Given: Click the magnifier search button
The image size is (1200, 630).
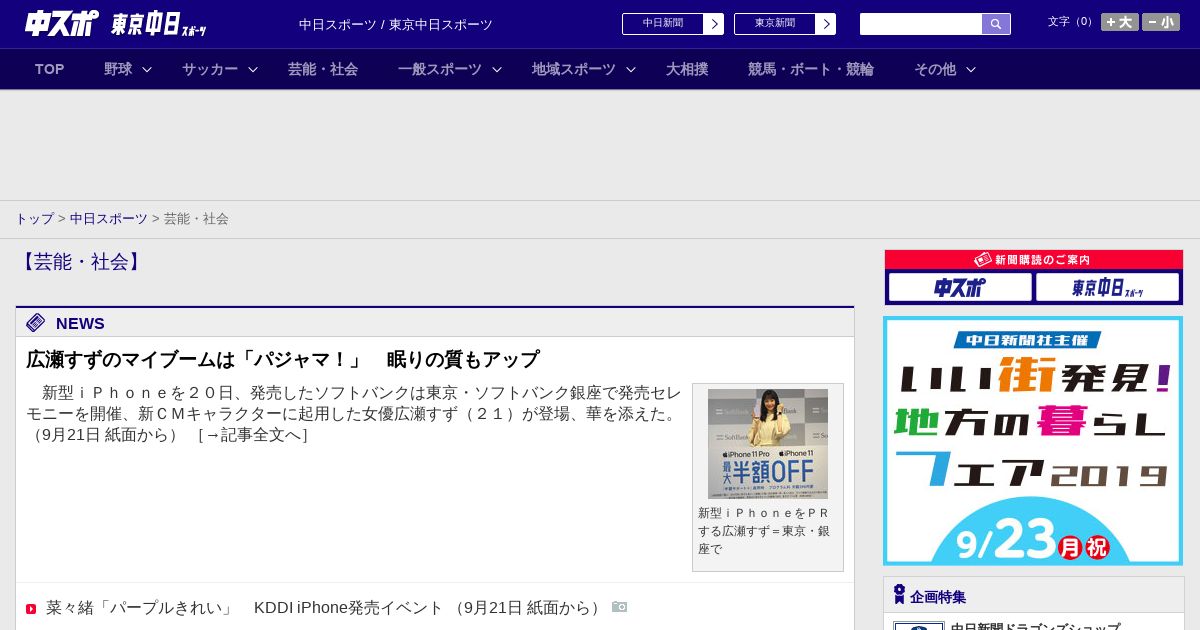Looking at the screenshot, I should pos(996,24).
